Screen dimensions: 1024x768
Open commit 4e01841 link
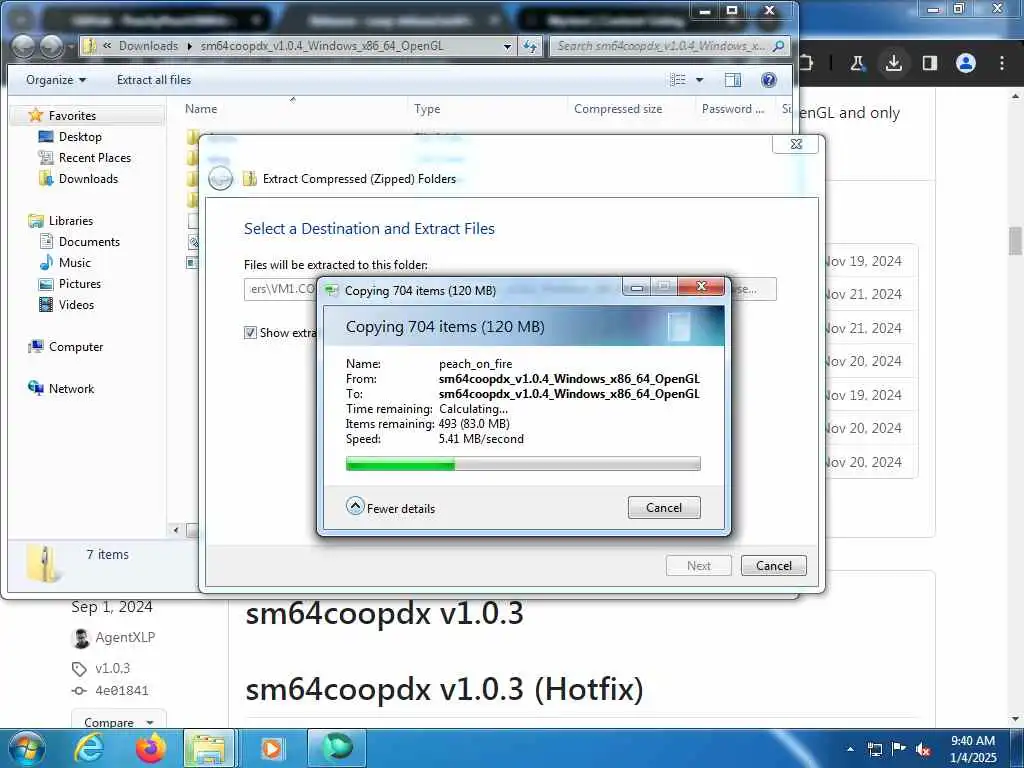click(x=121, y=690)
